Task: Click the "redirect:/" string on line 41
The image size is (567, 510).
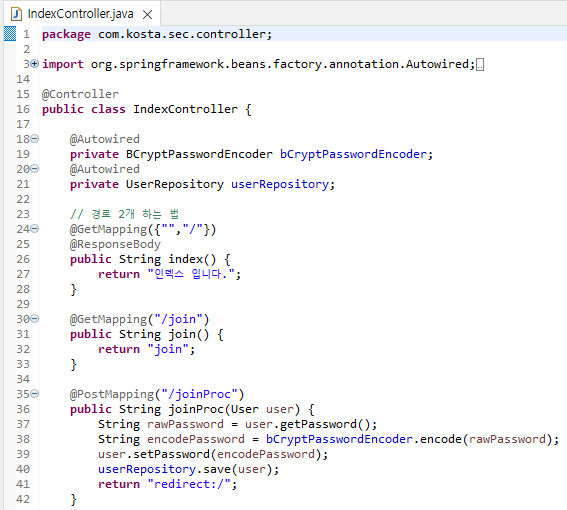Action: pyautogui.click(x=188, y=484)
